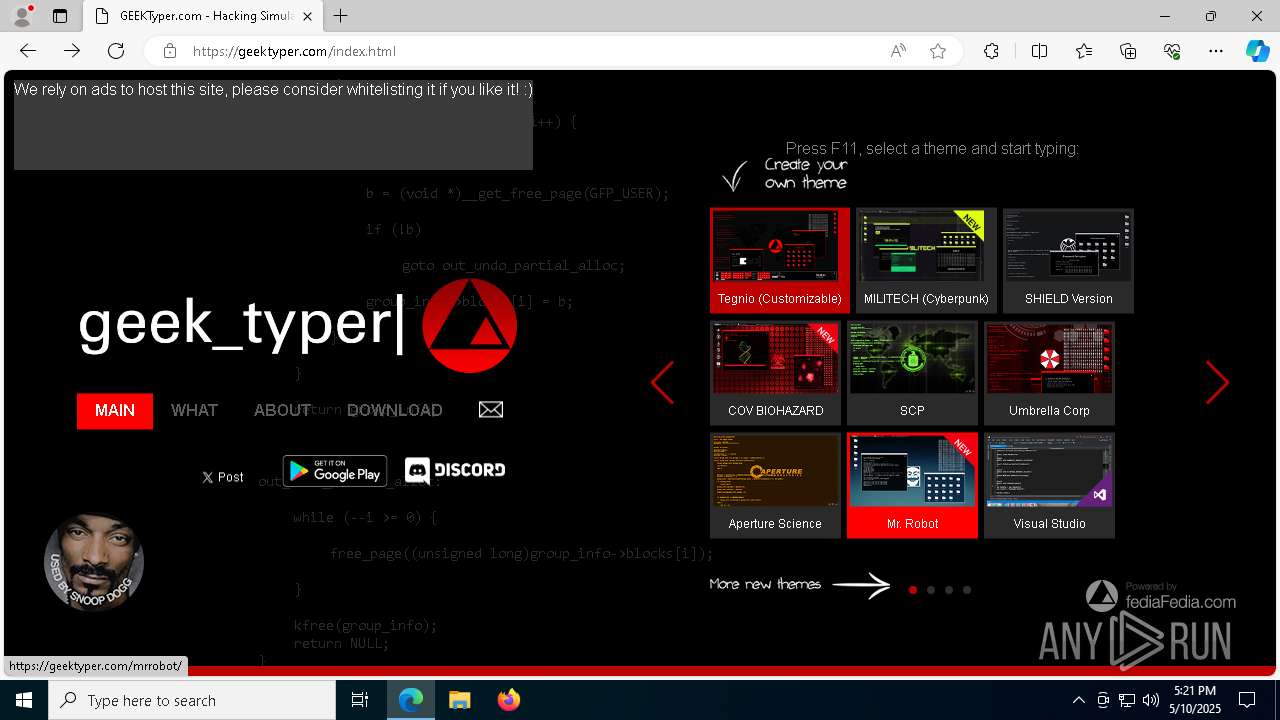1280x720 pixels.
Task: Open the Copilot icon in toolbar
Action: coord(1257,51)
